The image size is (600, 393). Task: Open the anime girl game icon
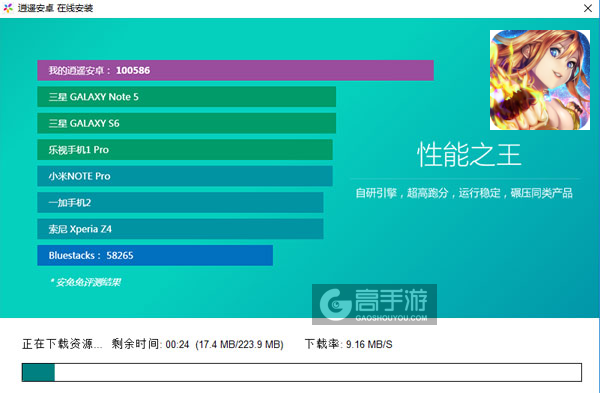coord(540,80)
